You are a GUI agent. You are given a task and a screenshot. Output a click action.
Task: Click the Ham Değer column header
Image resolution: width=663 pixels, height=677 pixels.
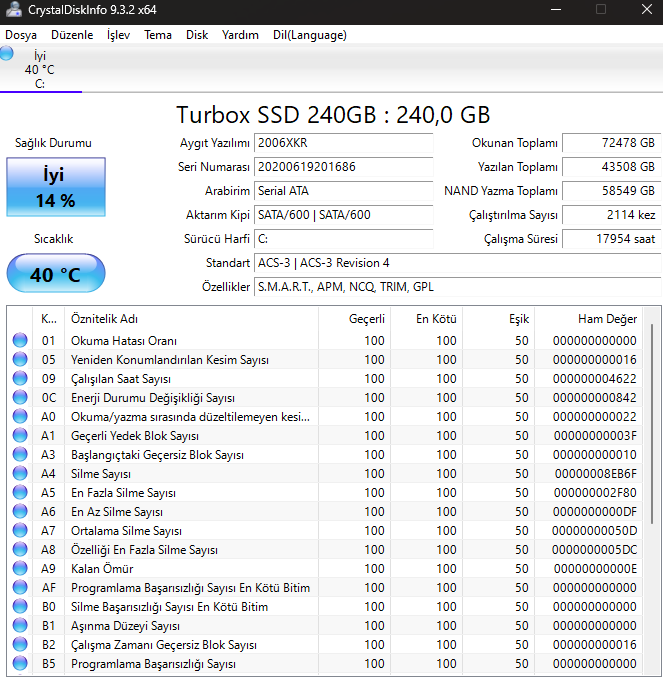click(x=606, y=319)
